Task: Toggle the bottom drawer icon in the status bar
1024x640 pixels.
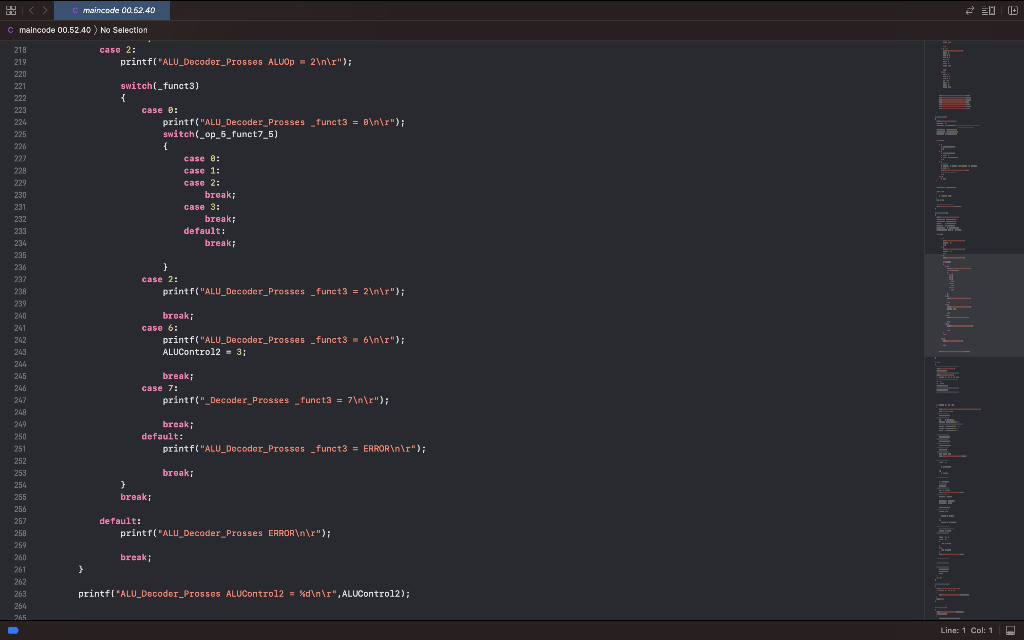Action: pyautogui.click(x=1013, y=630)
